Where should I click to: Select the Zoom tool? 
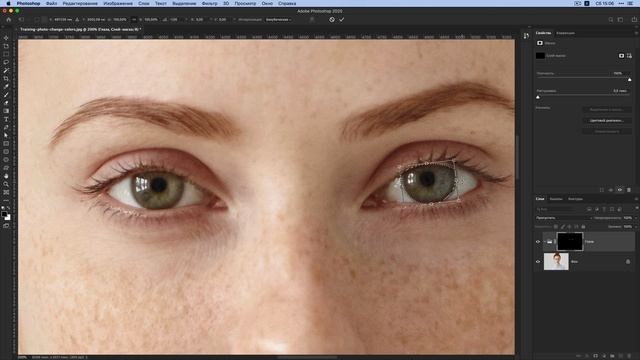coord(6,184)
